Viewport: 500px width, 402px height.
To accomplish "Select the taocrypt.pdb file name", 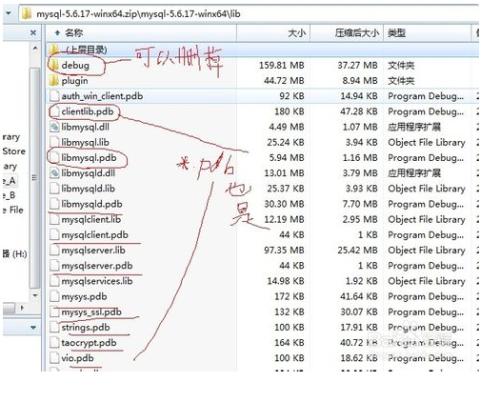I will 89,343.
